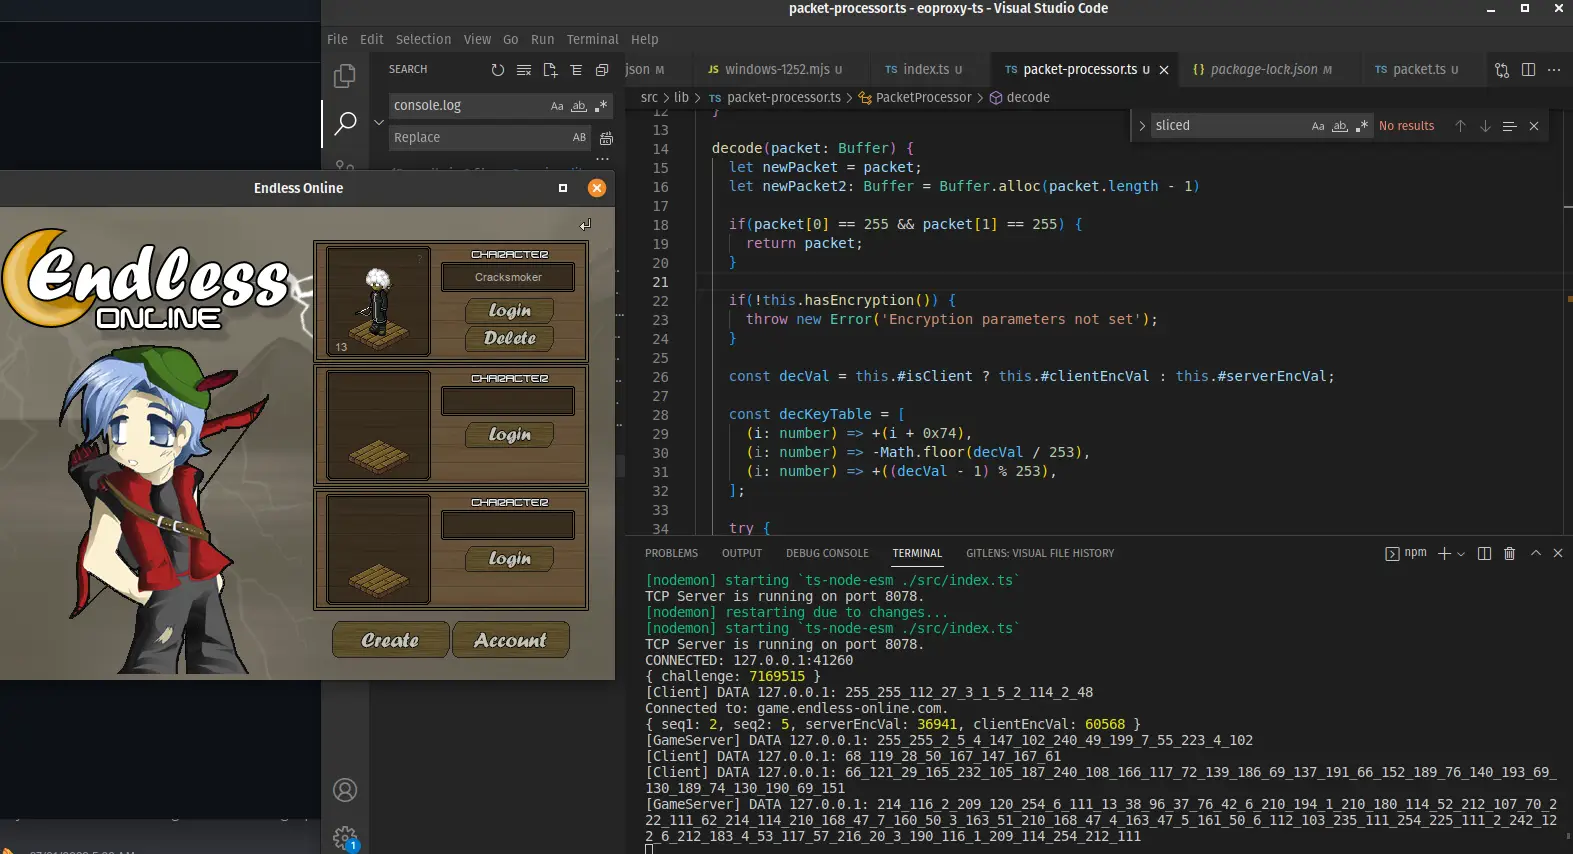Open new search editor icon
The image size is (1573, 854).
click(x=550, y=70)
